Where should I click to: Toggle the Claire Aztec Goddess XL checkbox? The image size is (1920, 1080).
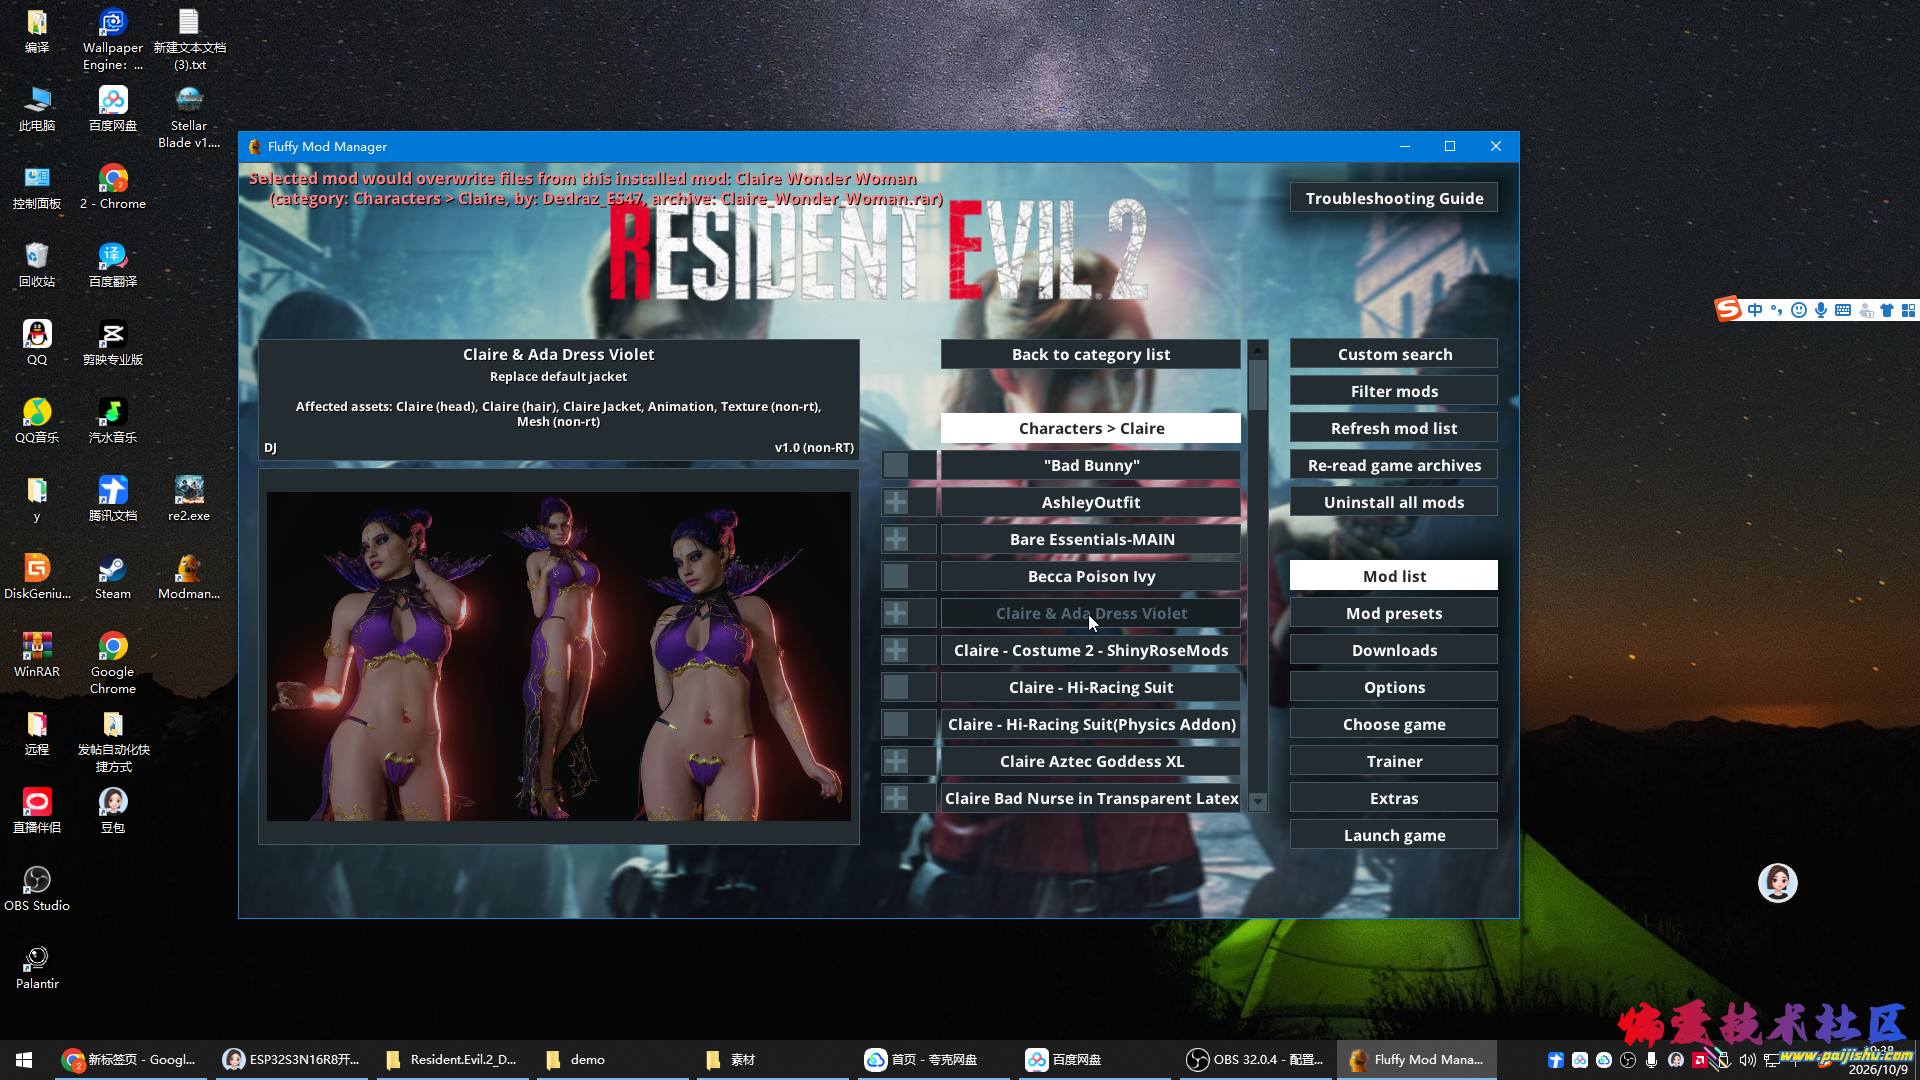[x=896, y=761]
